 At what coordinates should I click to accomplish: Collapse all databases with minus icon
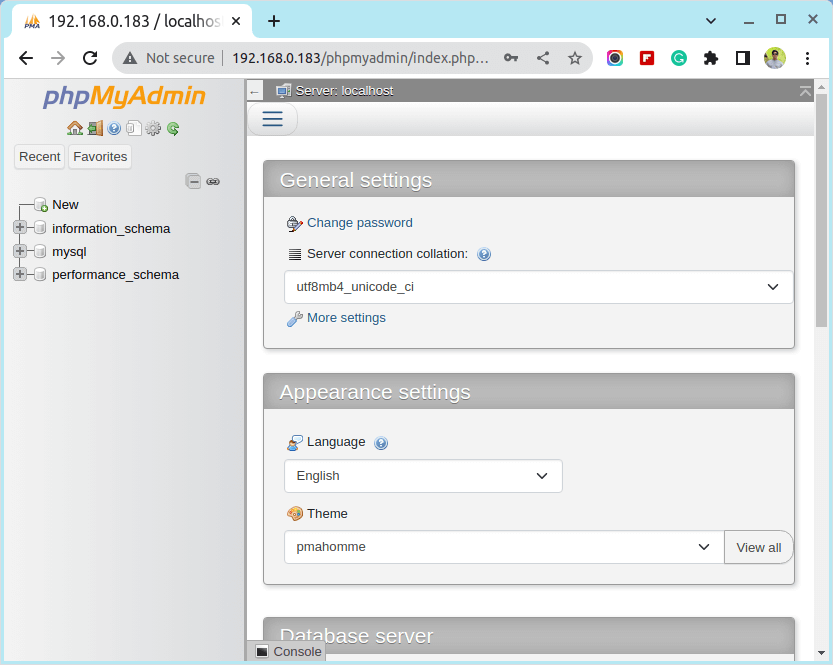193,181
